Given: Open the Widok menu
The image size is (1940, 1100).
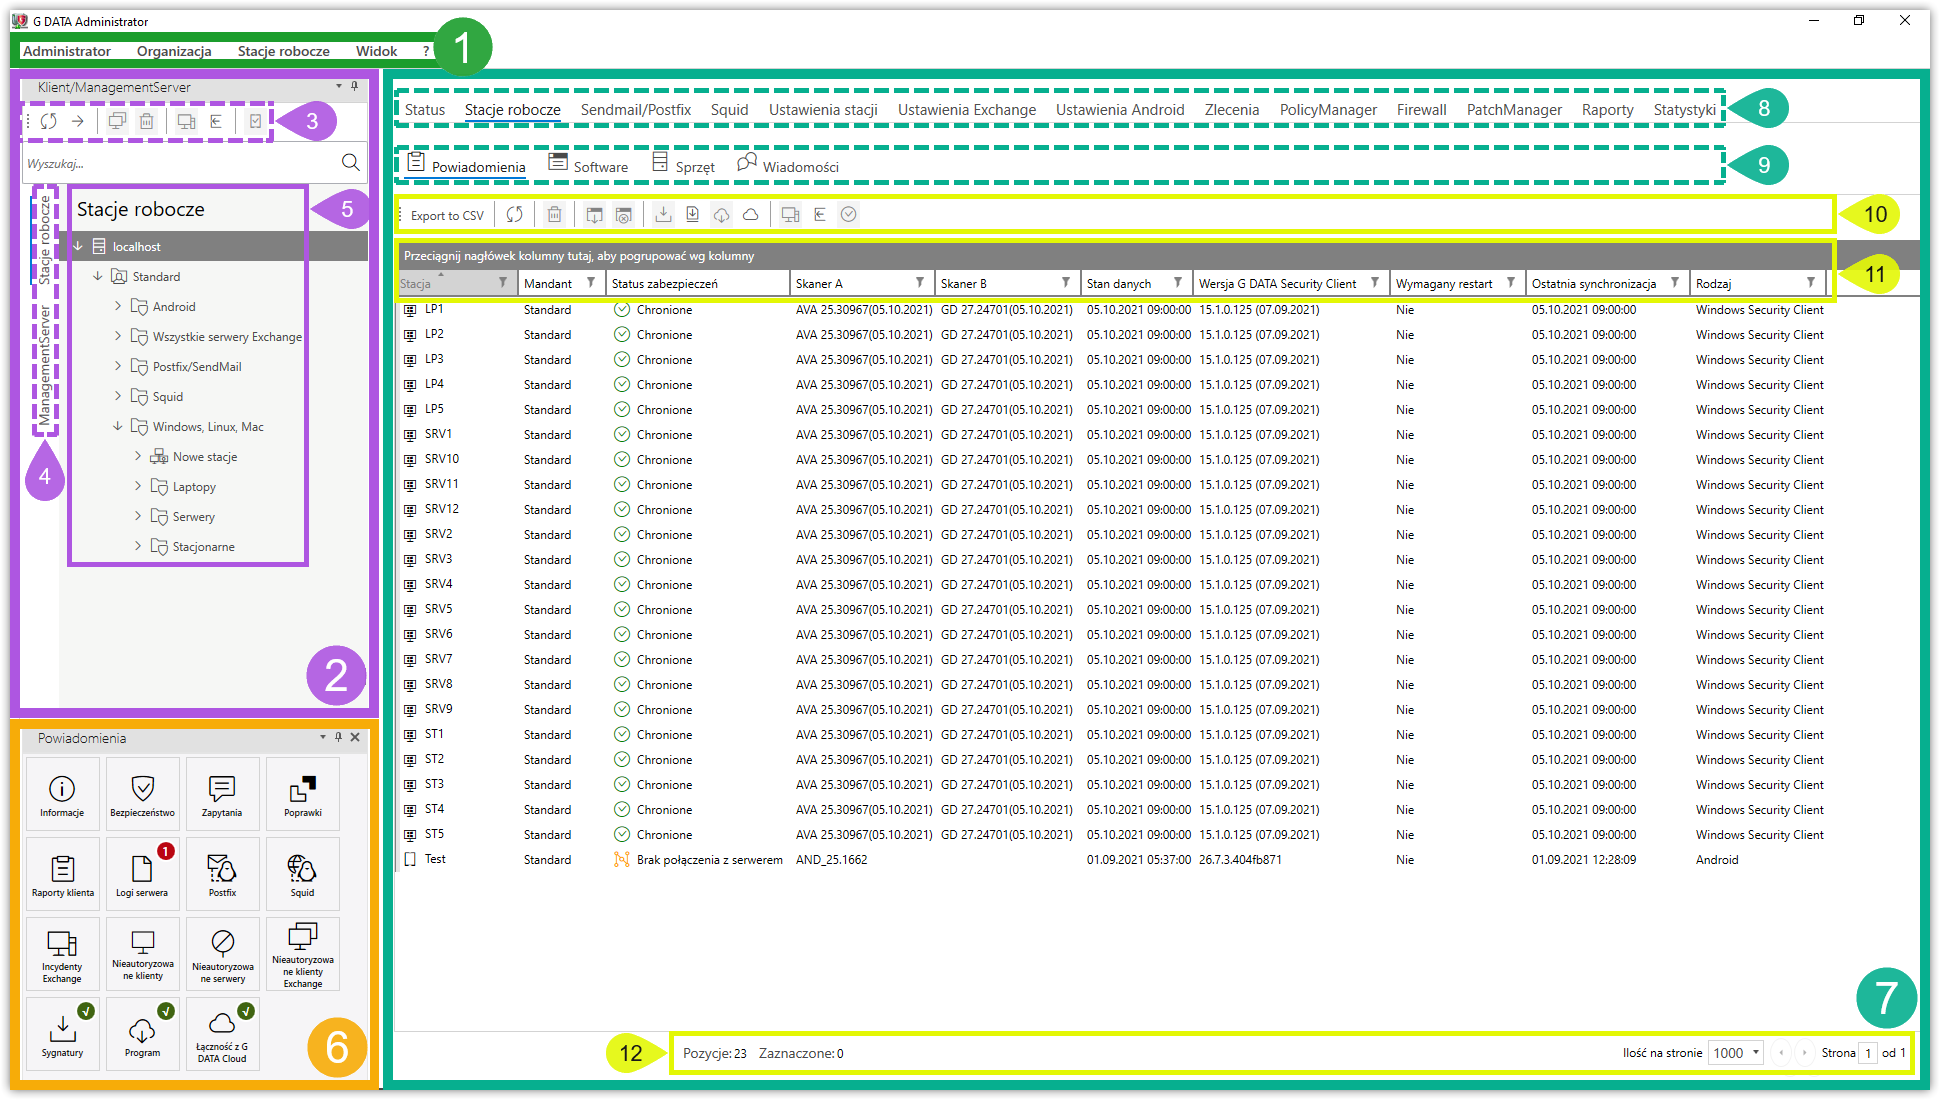Looking at the screenshot, I should point(376,51).
